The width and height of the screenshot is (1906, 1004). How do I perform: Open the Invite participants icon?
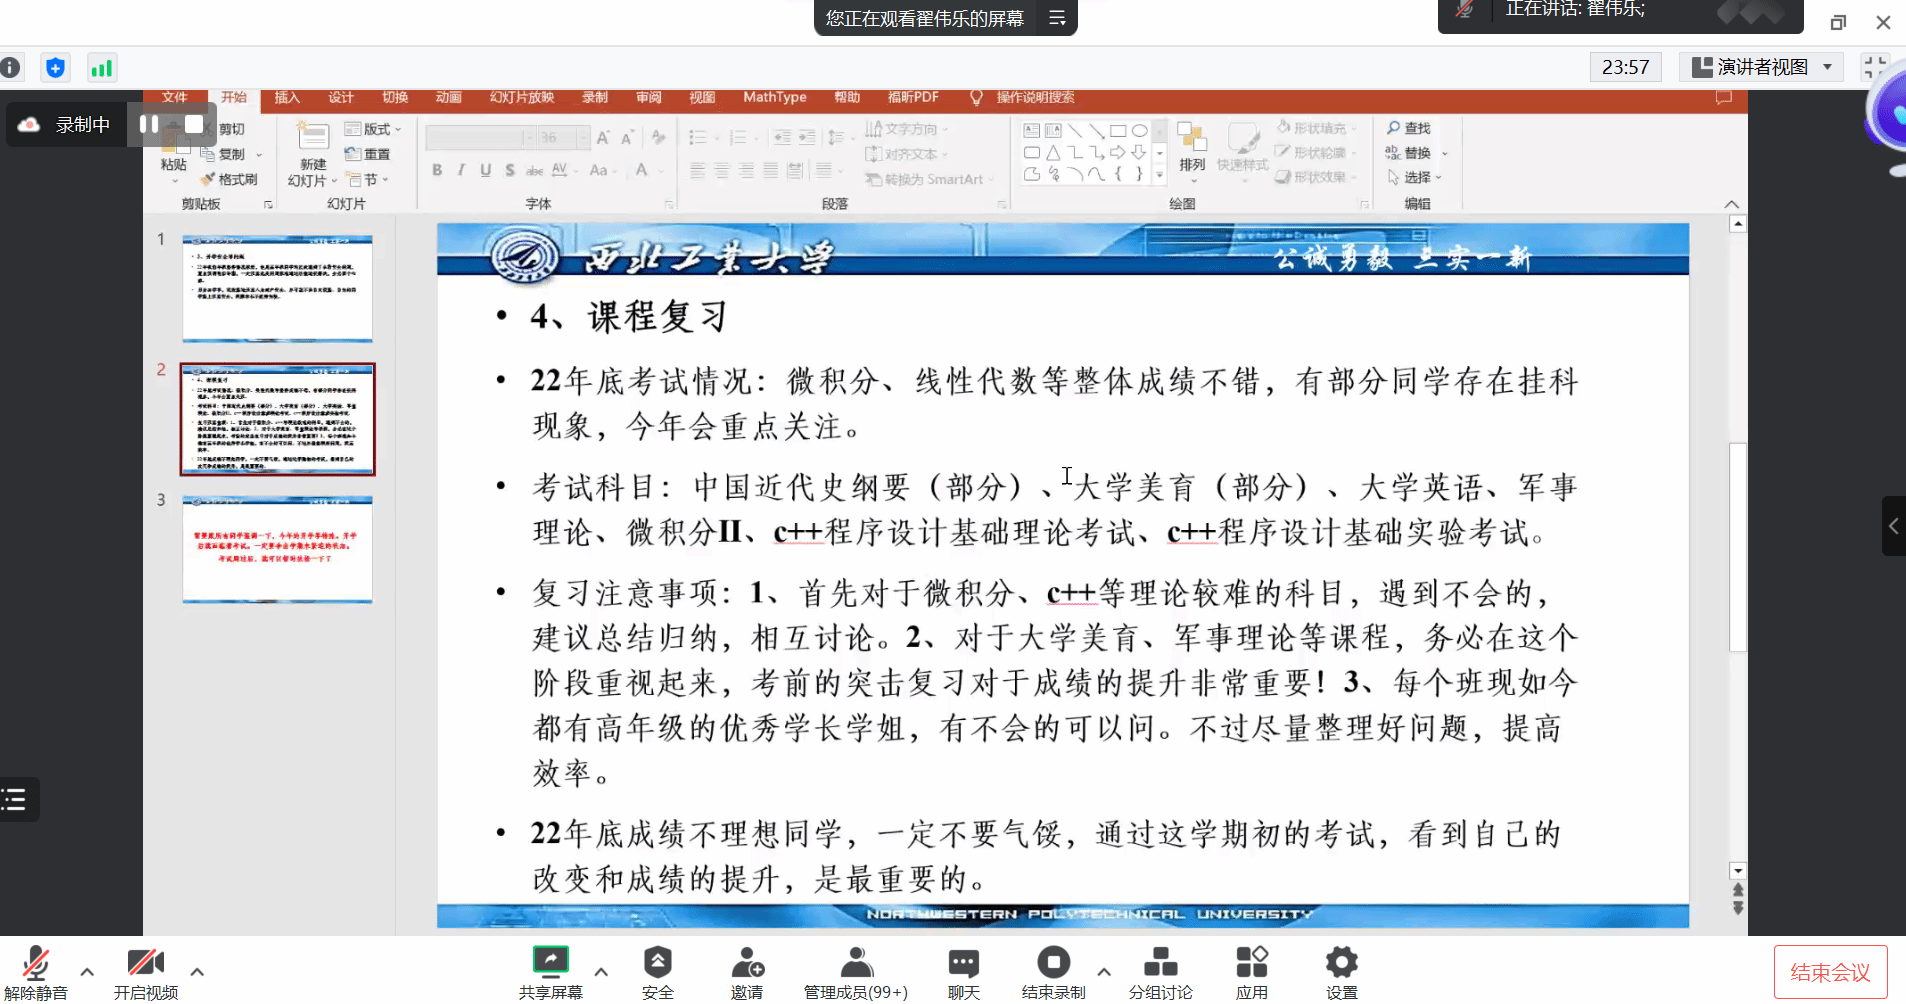click(x=747, y=964)
